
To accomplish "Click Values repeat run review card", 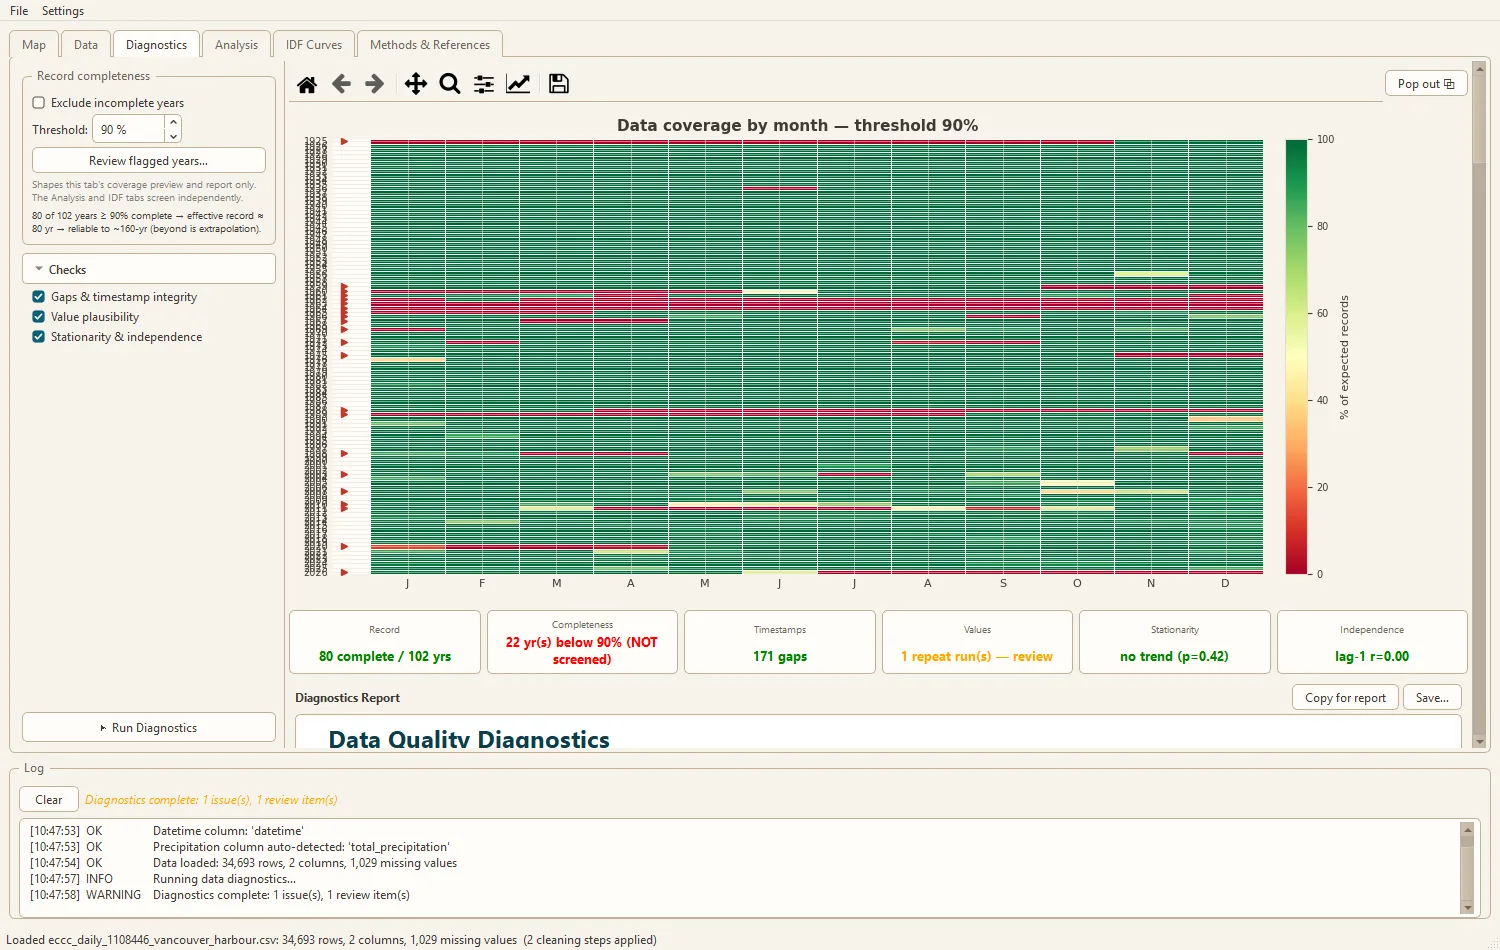I will point(977,642).
